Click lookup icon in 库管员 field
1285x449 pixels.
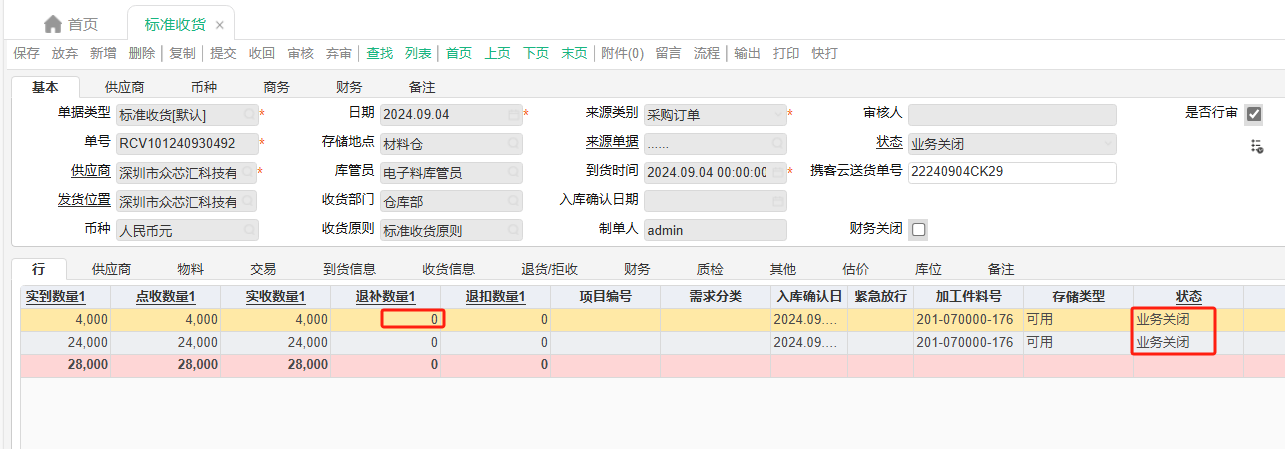(x=513, y=173)
